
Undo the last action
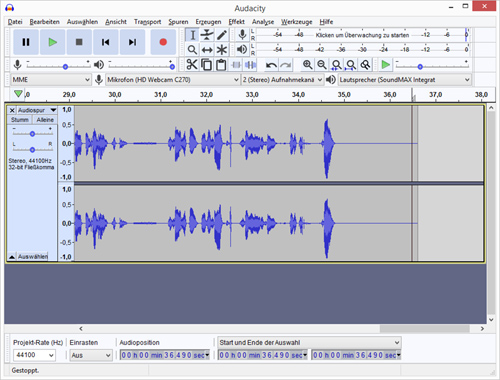coord(271,65)
